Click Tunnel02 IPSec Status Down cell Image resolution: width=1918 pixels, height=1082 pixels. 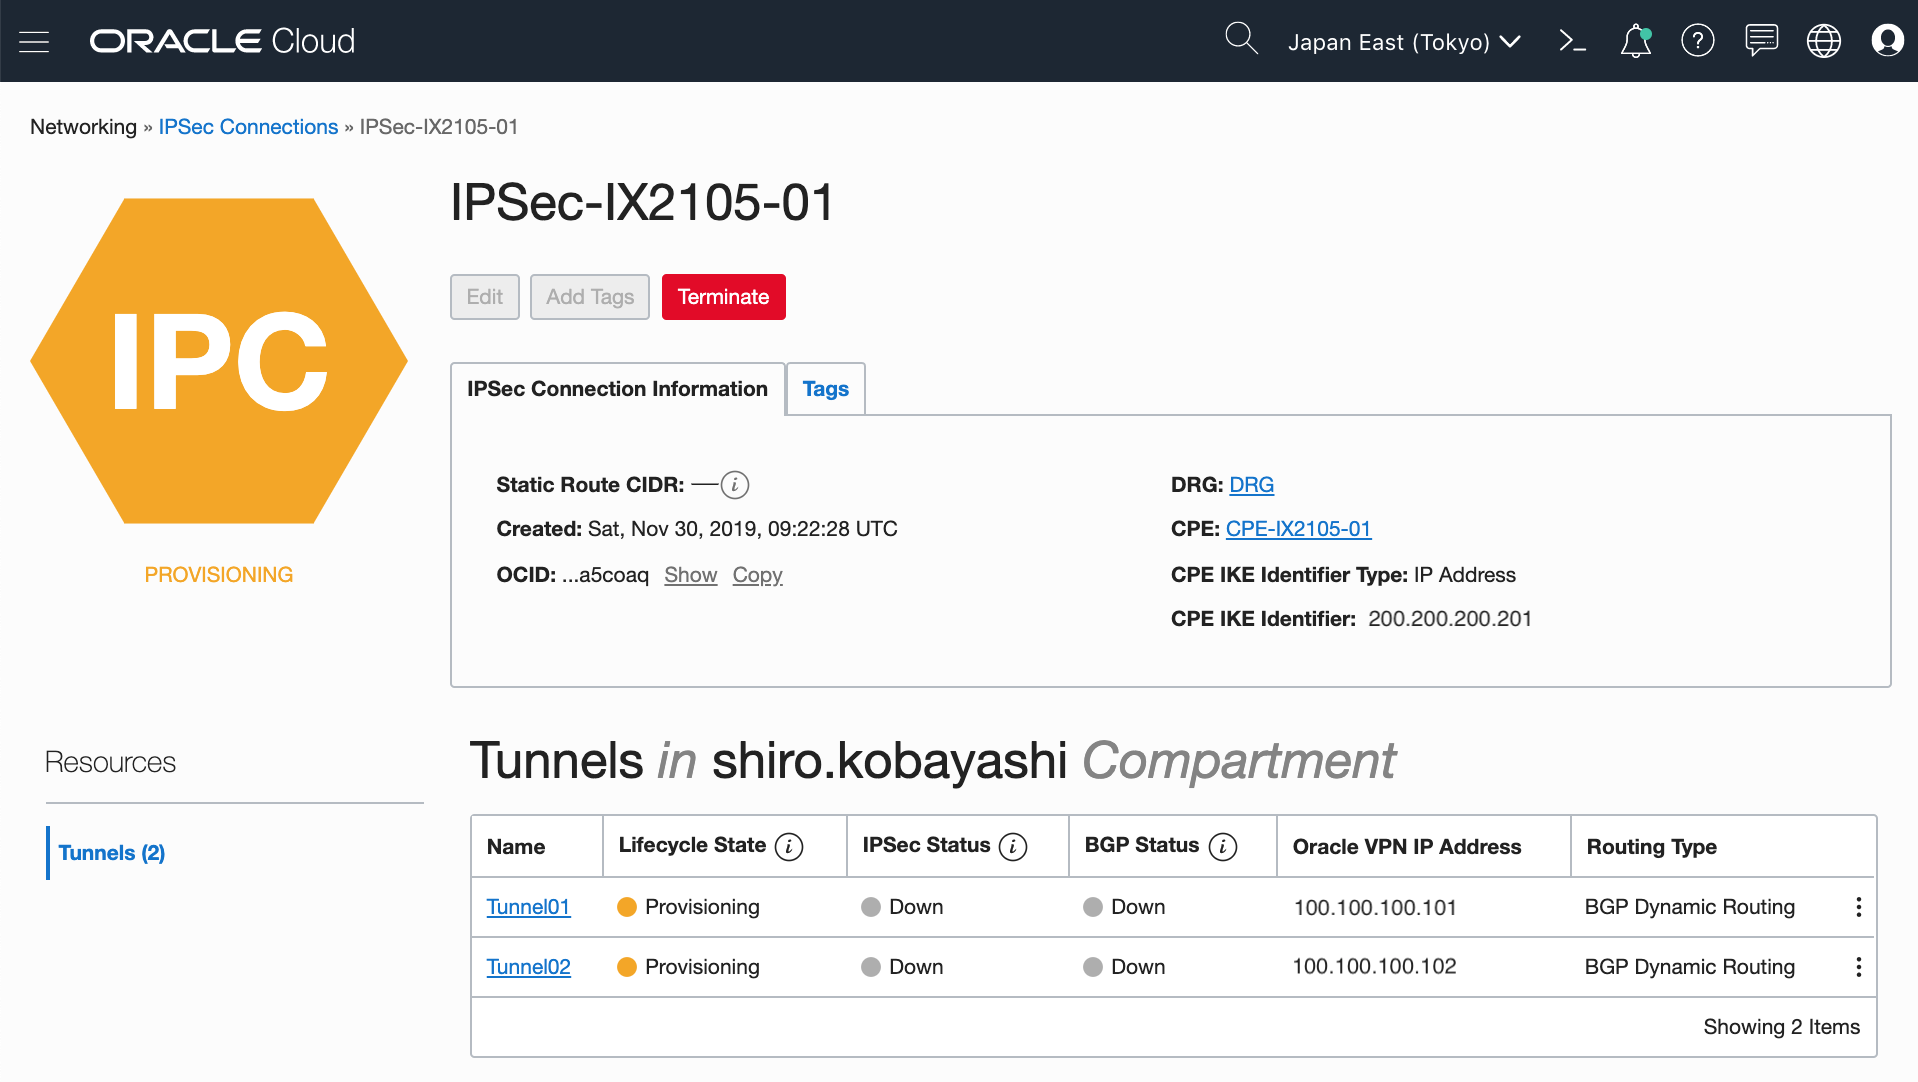pos(903,967)
